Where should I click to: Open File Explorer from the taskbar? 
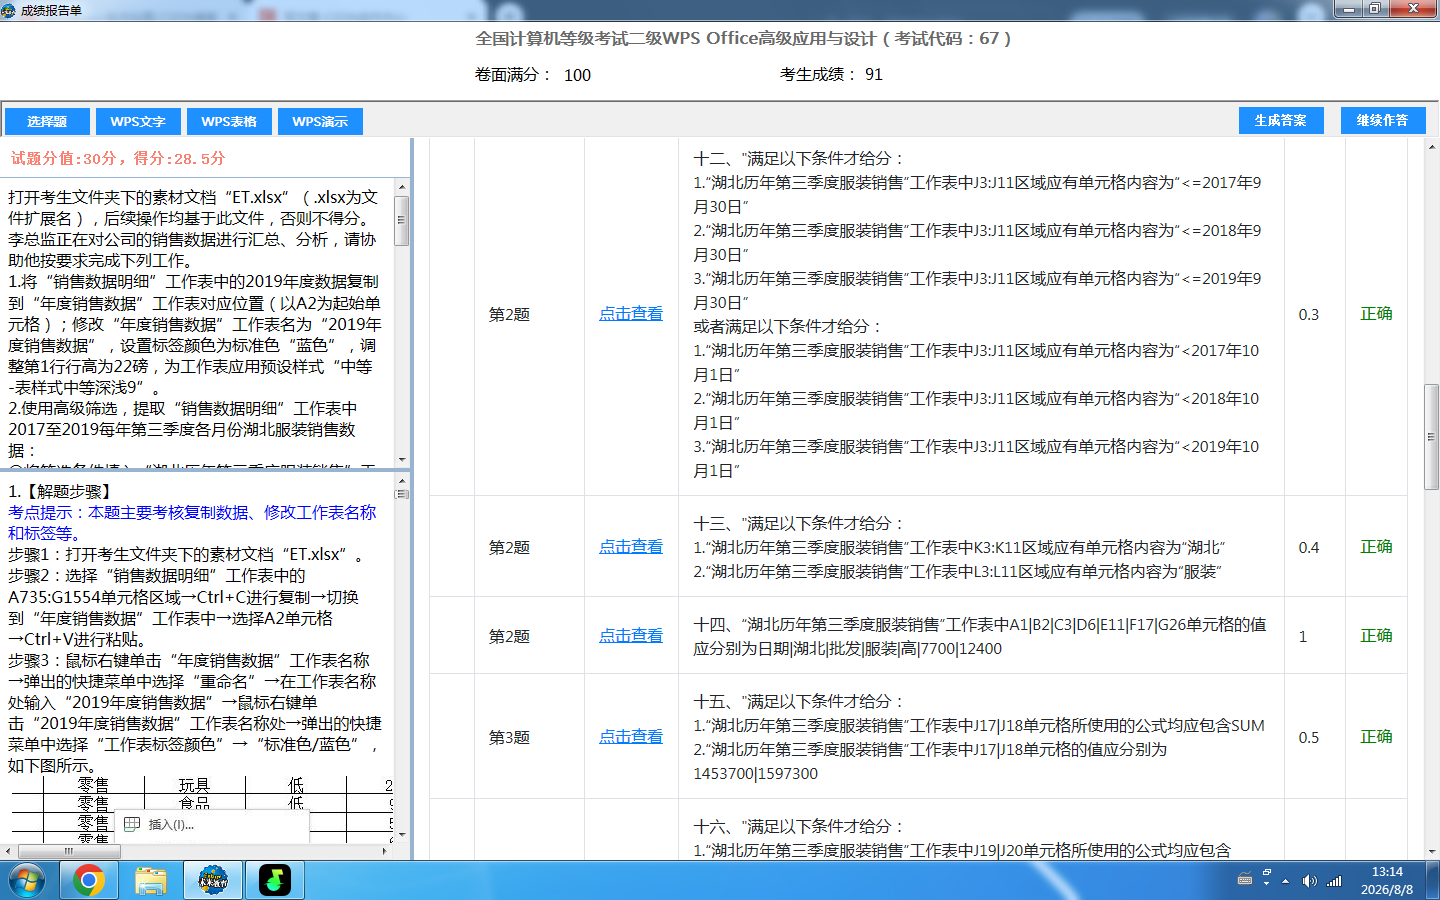coord(150,881)
